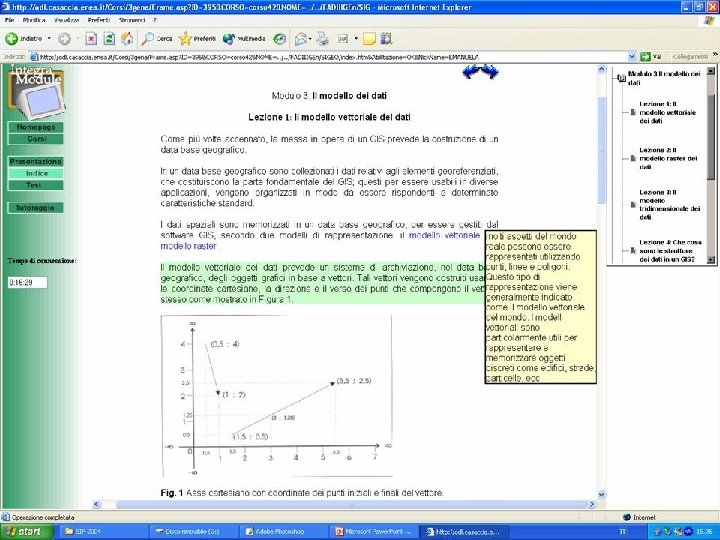This screenshot has width=720, height=540.
Task: Click the tree panel scroll-up arrow
Action: [711, 71]
